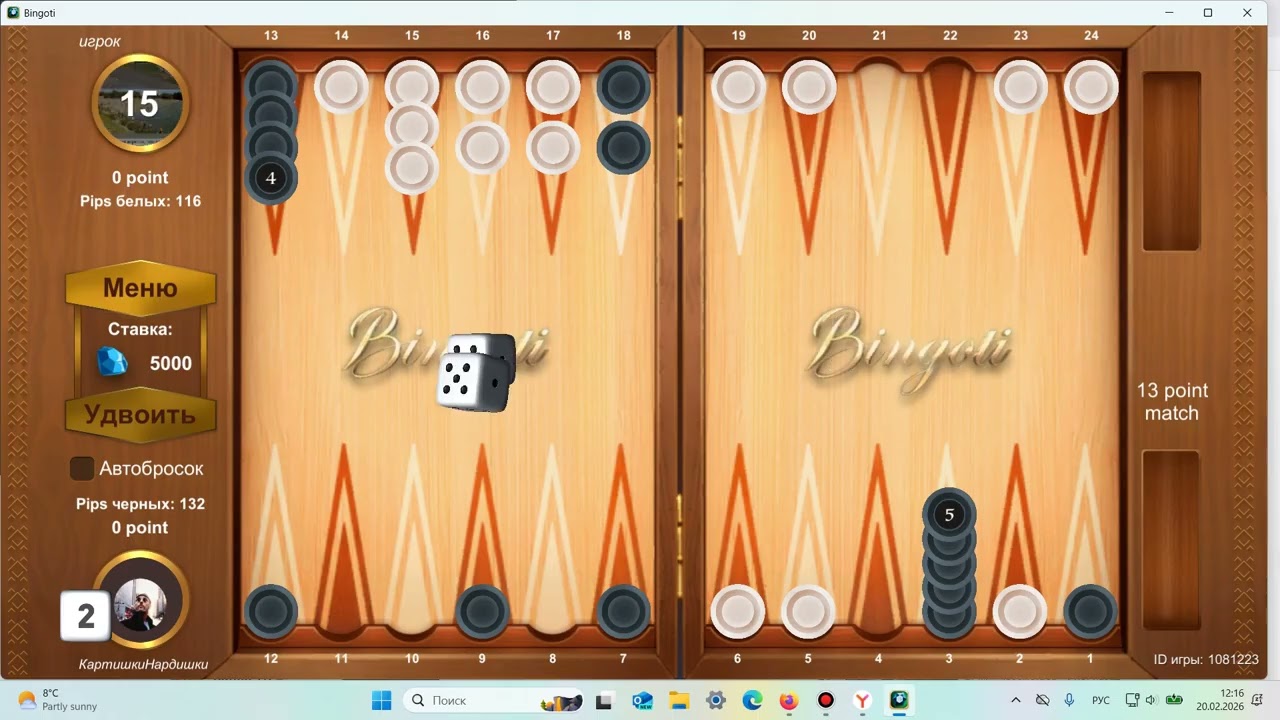Select the black stack of 5 on point 3
The height and width of the screenshot is (720, 1280).
click(949, 564)
